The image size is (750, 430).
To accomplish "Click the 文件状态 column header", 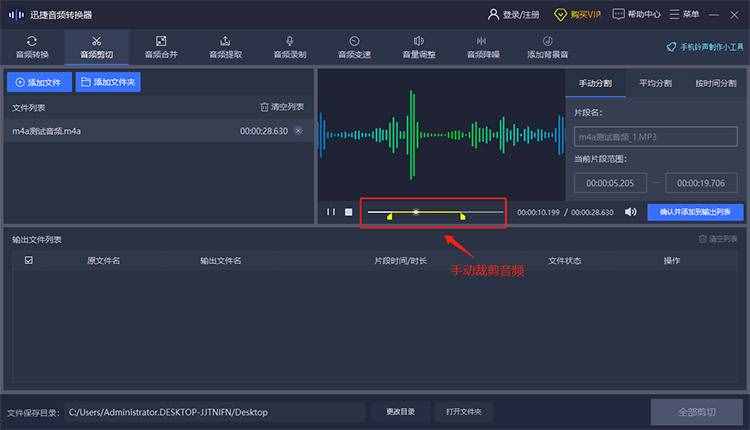I will [x=564, y=261].
